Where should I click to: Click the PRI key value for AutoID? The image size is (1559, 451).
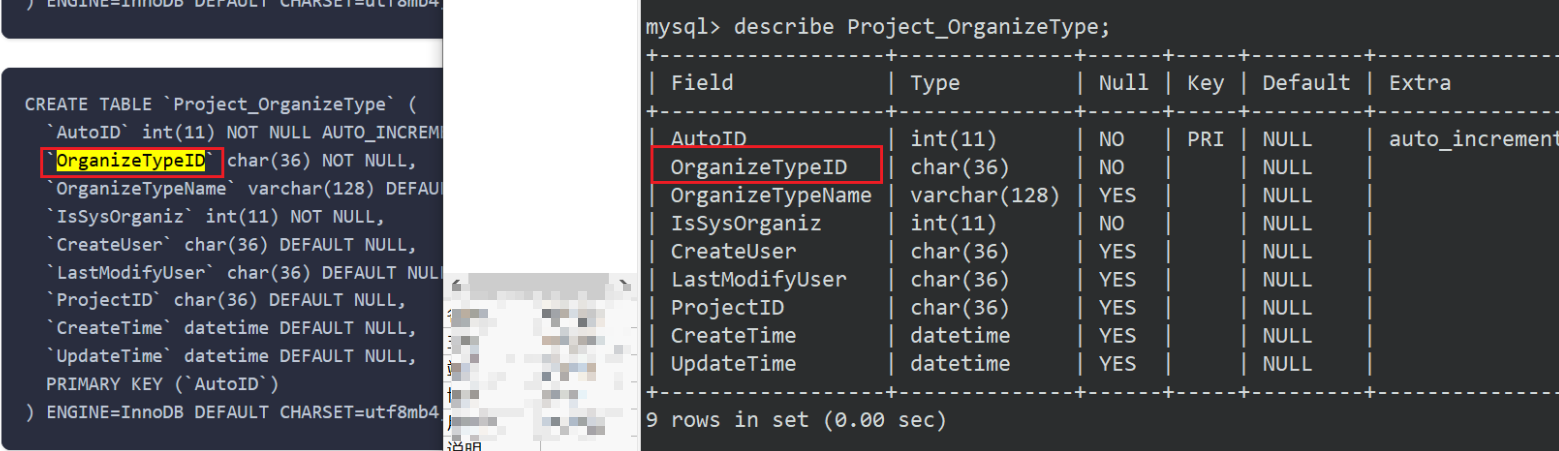point(1205,139)
